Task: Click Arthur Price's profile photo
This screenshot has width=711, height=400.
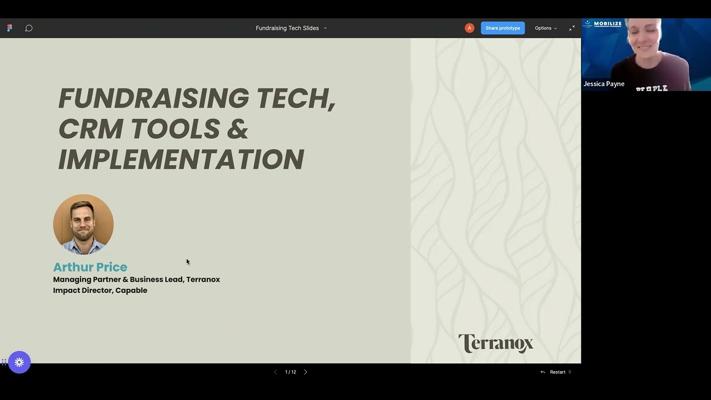Action: coord(83,224)
